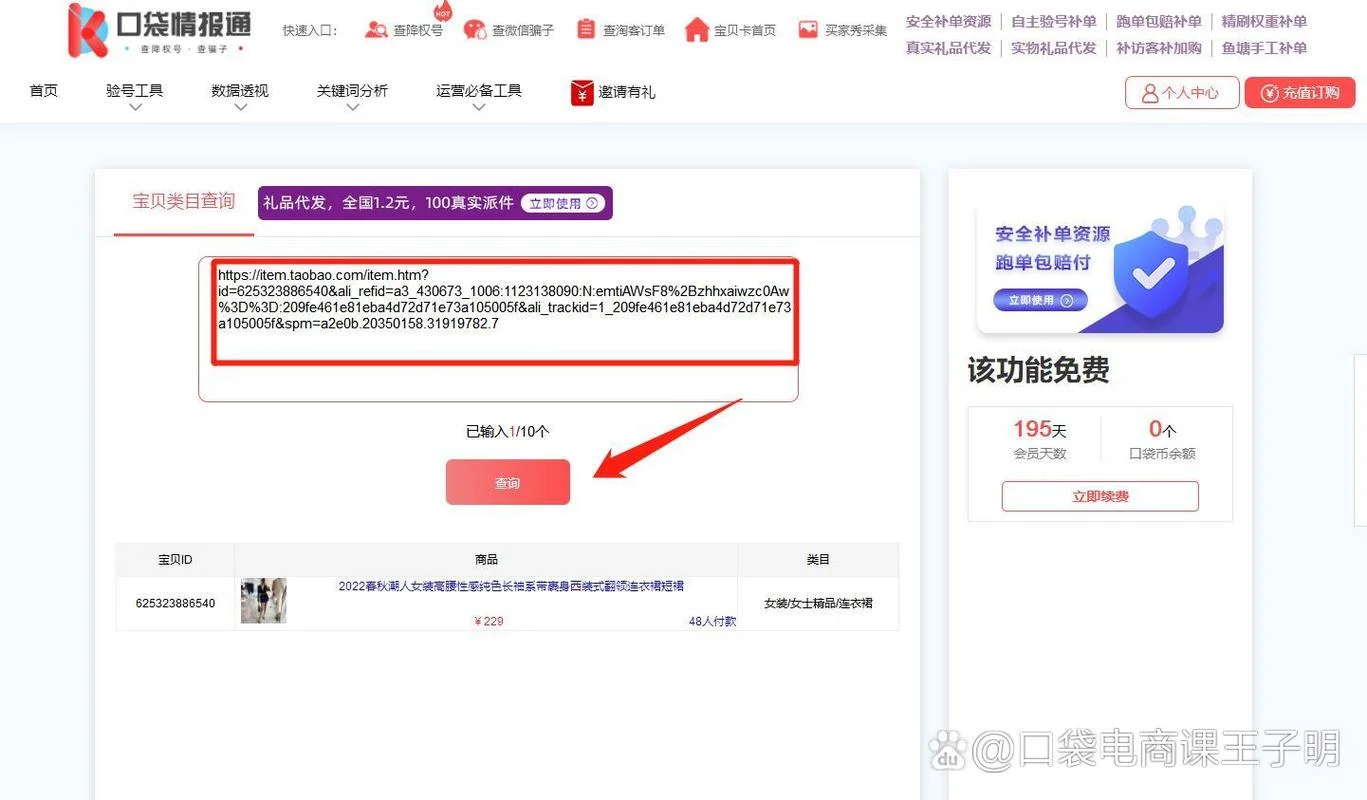Screen dimensions: 1367x800
Task: Click 立即使用 on the 安全补单资源 ad
Action: (1040, 300)
